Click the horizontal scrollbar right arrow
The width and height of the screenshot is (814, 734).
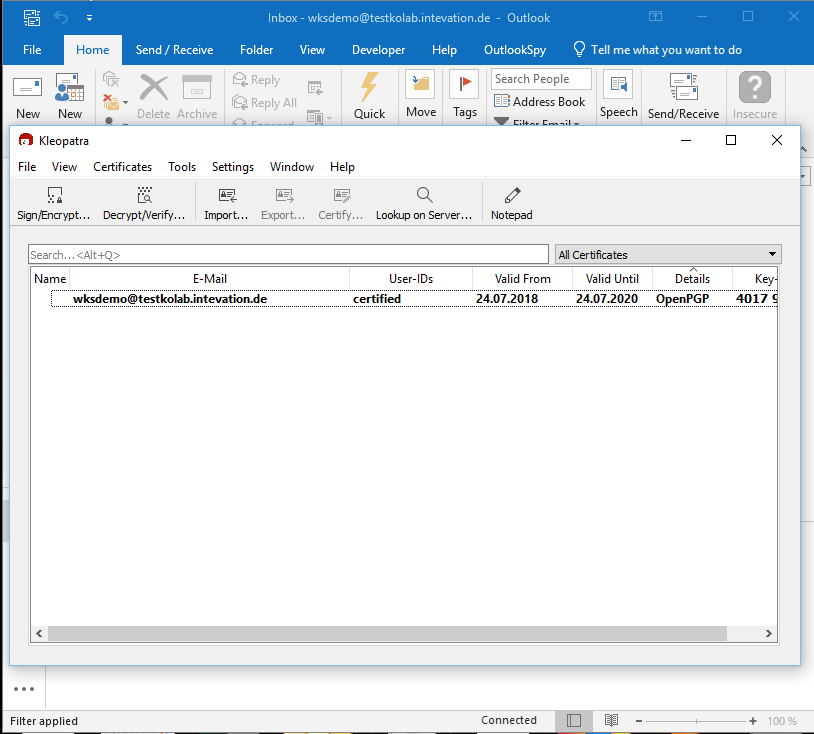pyautogui.click(x=769, y=633)
